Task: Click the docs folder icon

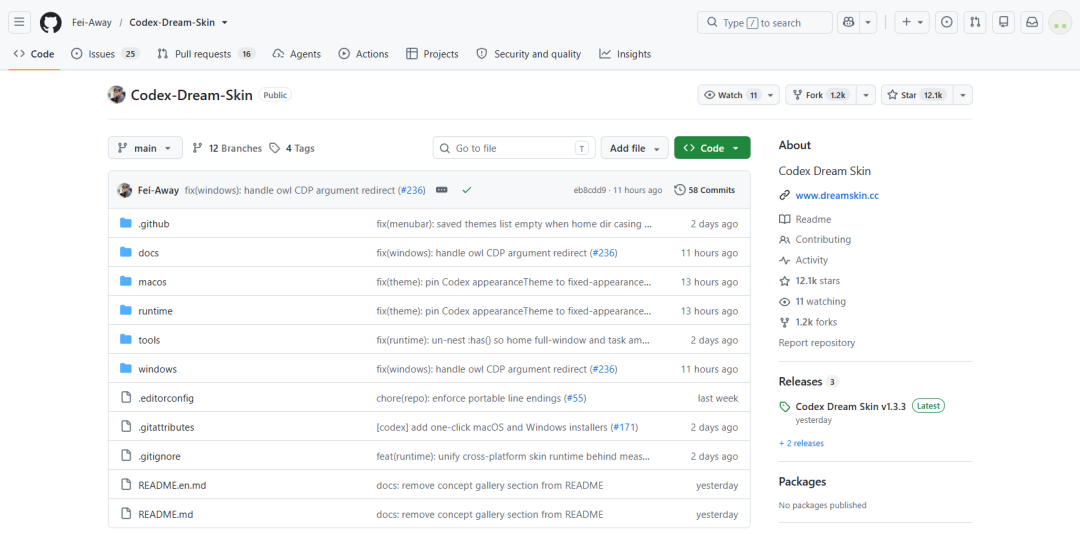Action: [125, 252]
